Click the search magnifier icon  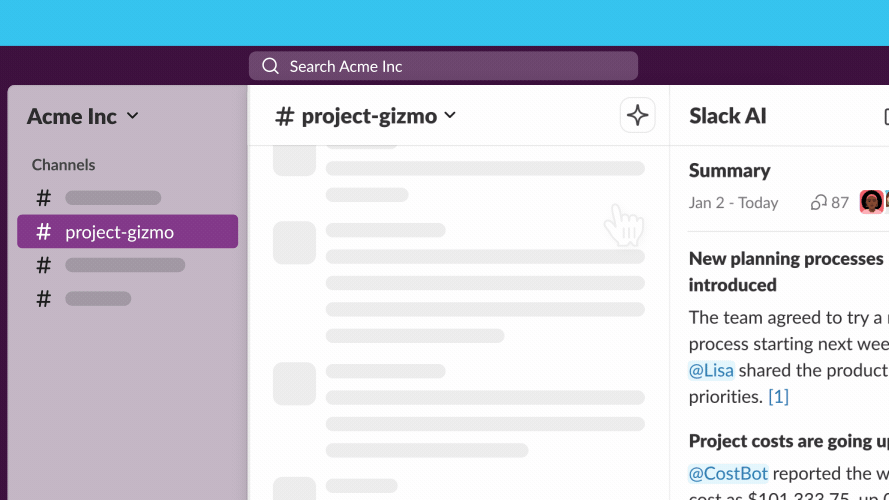tap(270, 66)
